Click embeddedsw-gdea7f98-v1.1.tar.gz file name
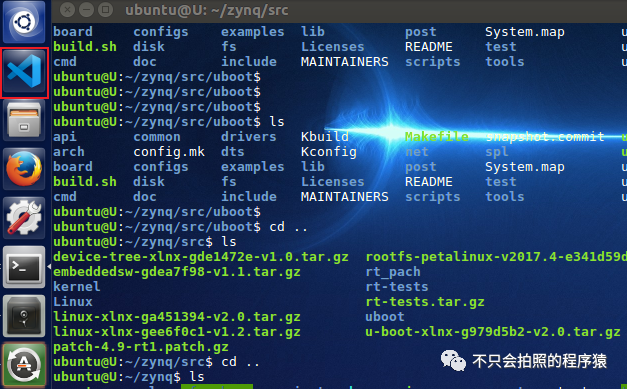Viewport: 627px width, 389px height. pos(177,272)
